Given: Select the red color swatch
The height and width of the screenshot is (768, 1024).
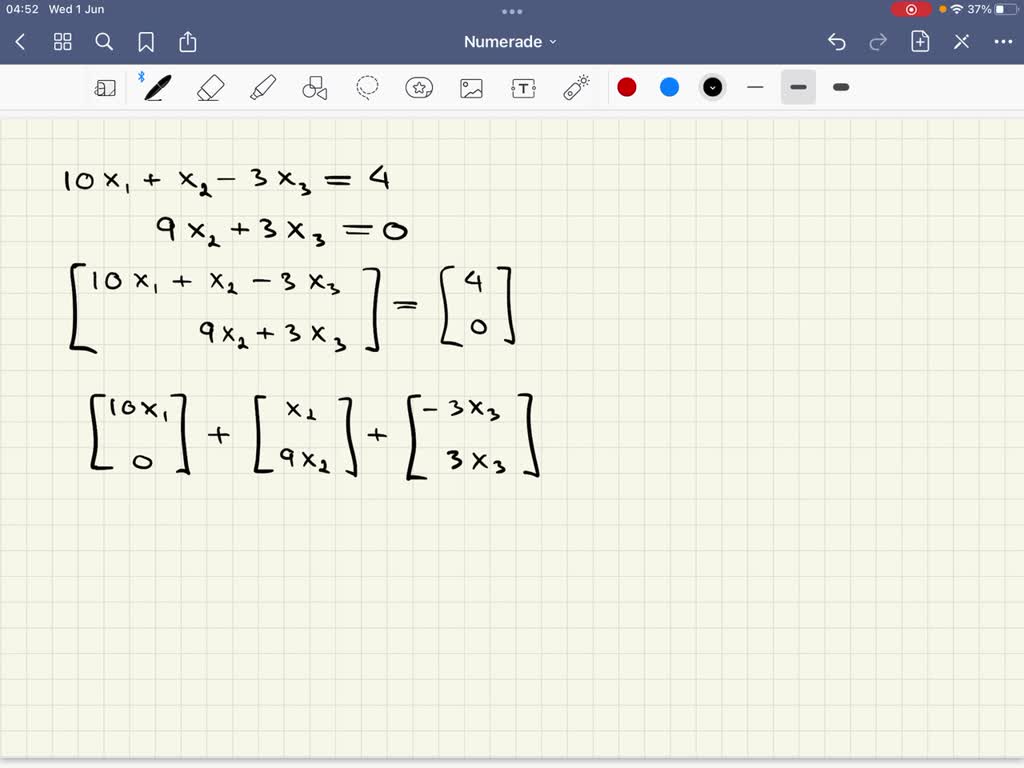Looking at the screenshot, I should click(x=627, y=87).
